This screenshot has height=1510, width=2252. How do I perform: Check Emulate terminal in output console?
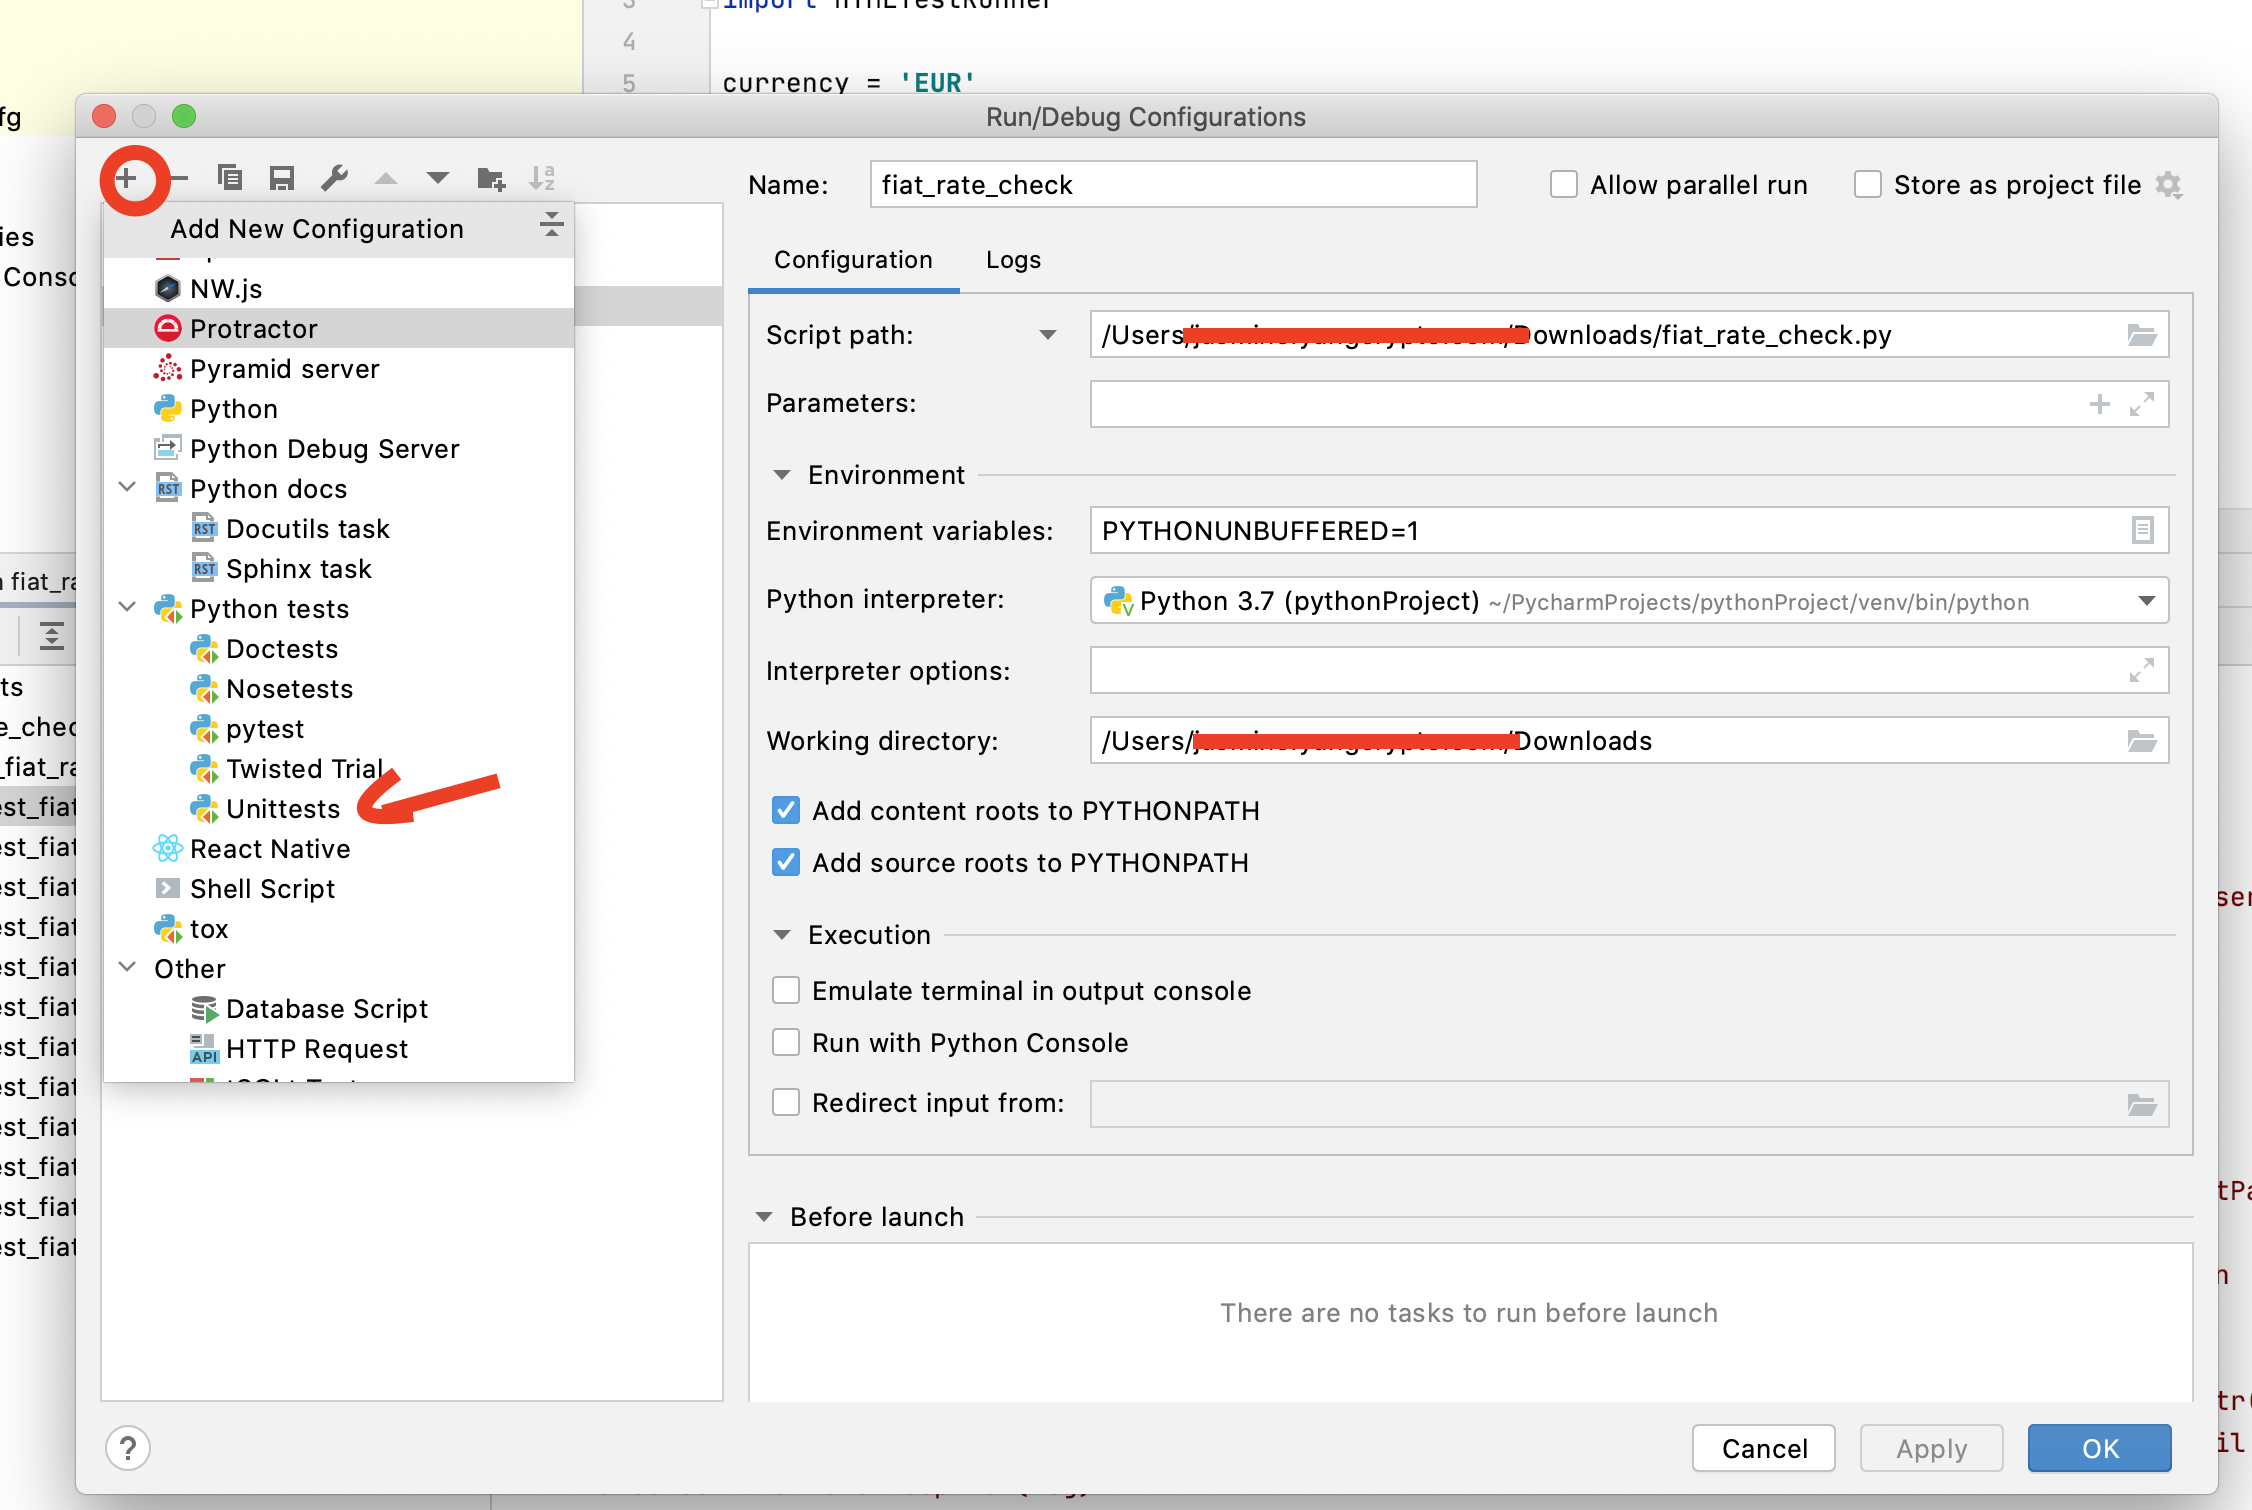[x=786, y=990]
